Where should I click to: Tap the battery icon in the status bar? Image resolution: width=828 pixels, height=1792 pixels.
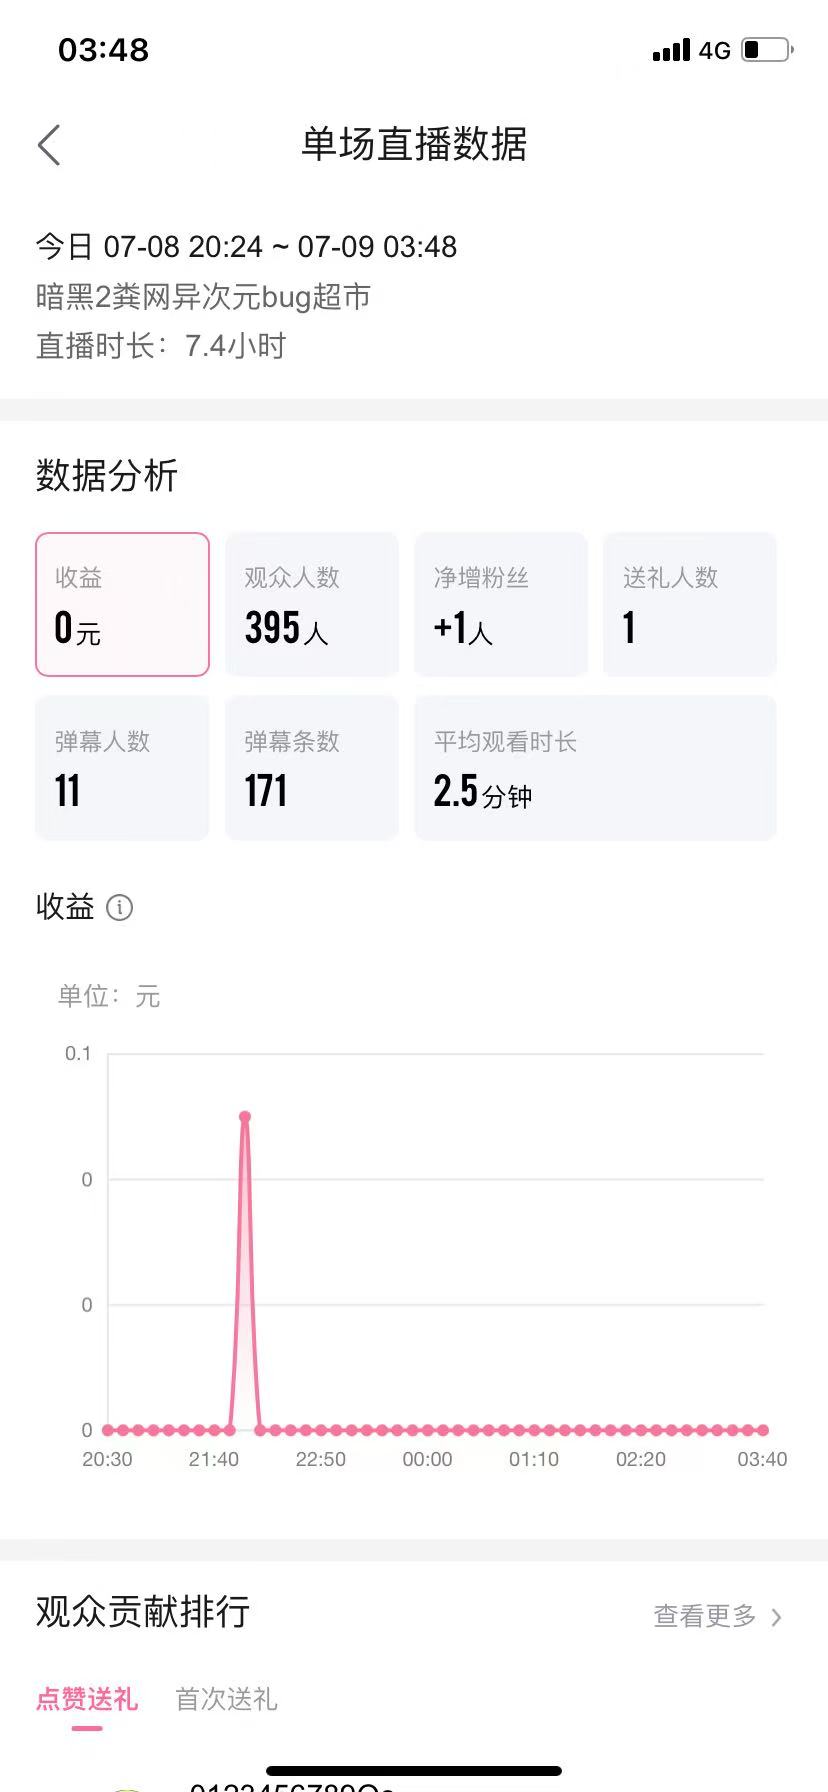coord(767,49)
